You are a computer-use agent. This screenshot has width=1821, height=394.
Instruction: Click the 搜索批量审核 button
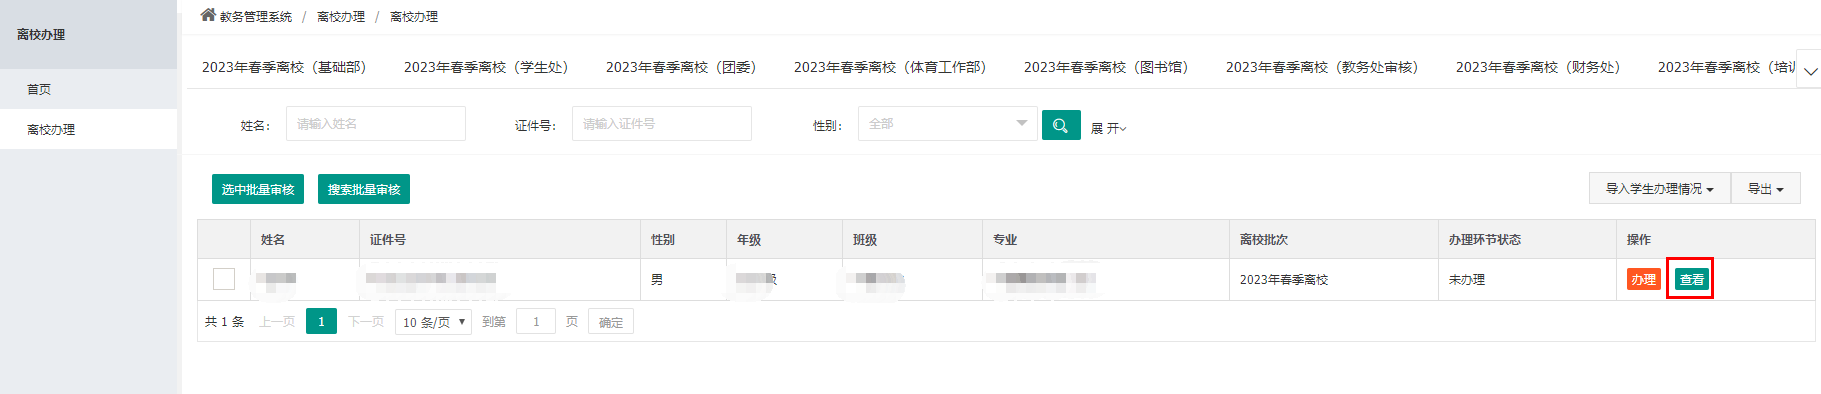(364, 189)
